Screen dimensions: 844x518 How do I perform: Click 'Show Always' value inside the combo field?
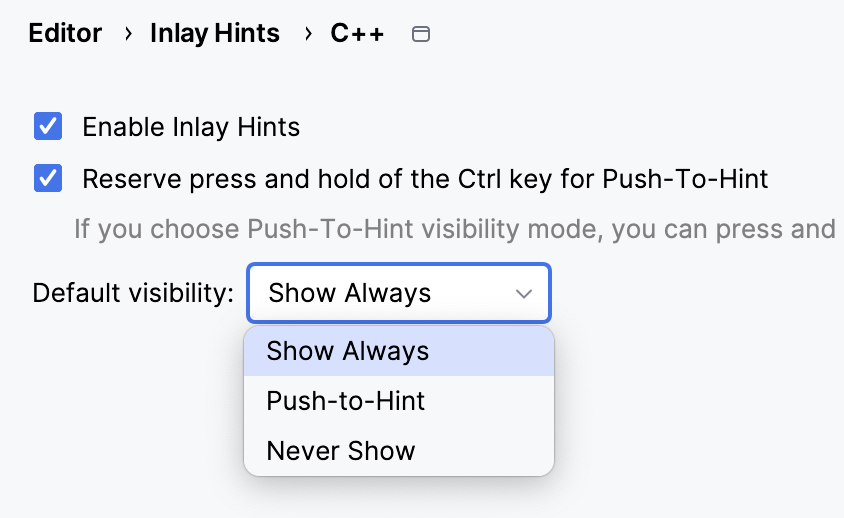(350, 293)
